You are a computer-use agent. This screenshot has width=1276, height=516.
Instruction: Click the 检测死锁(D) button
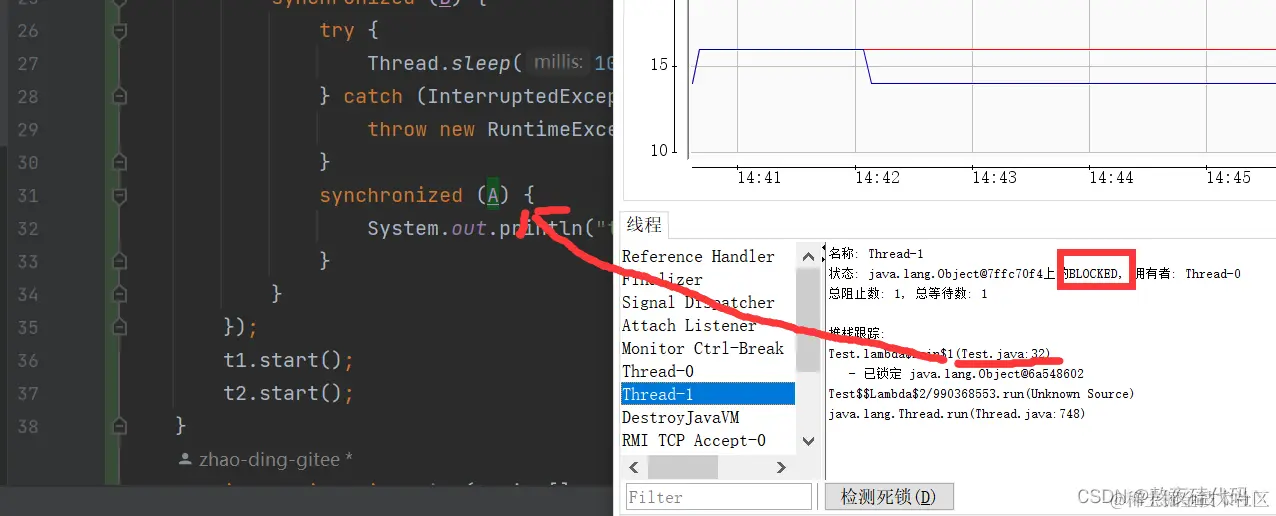pos(889,497)
